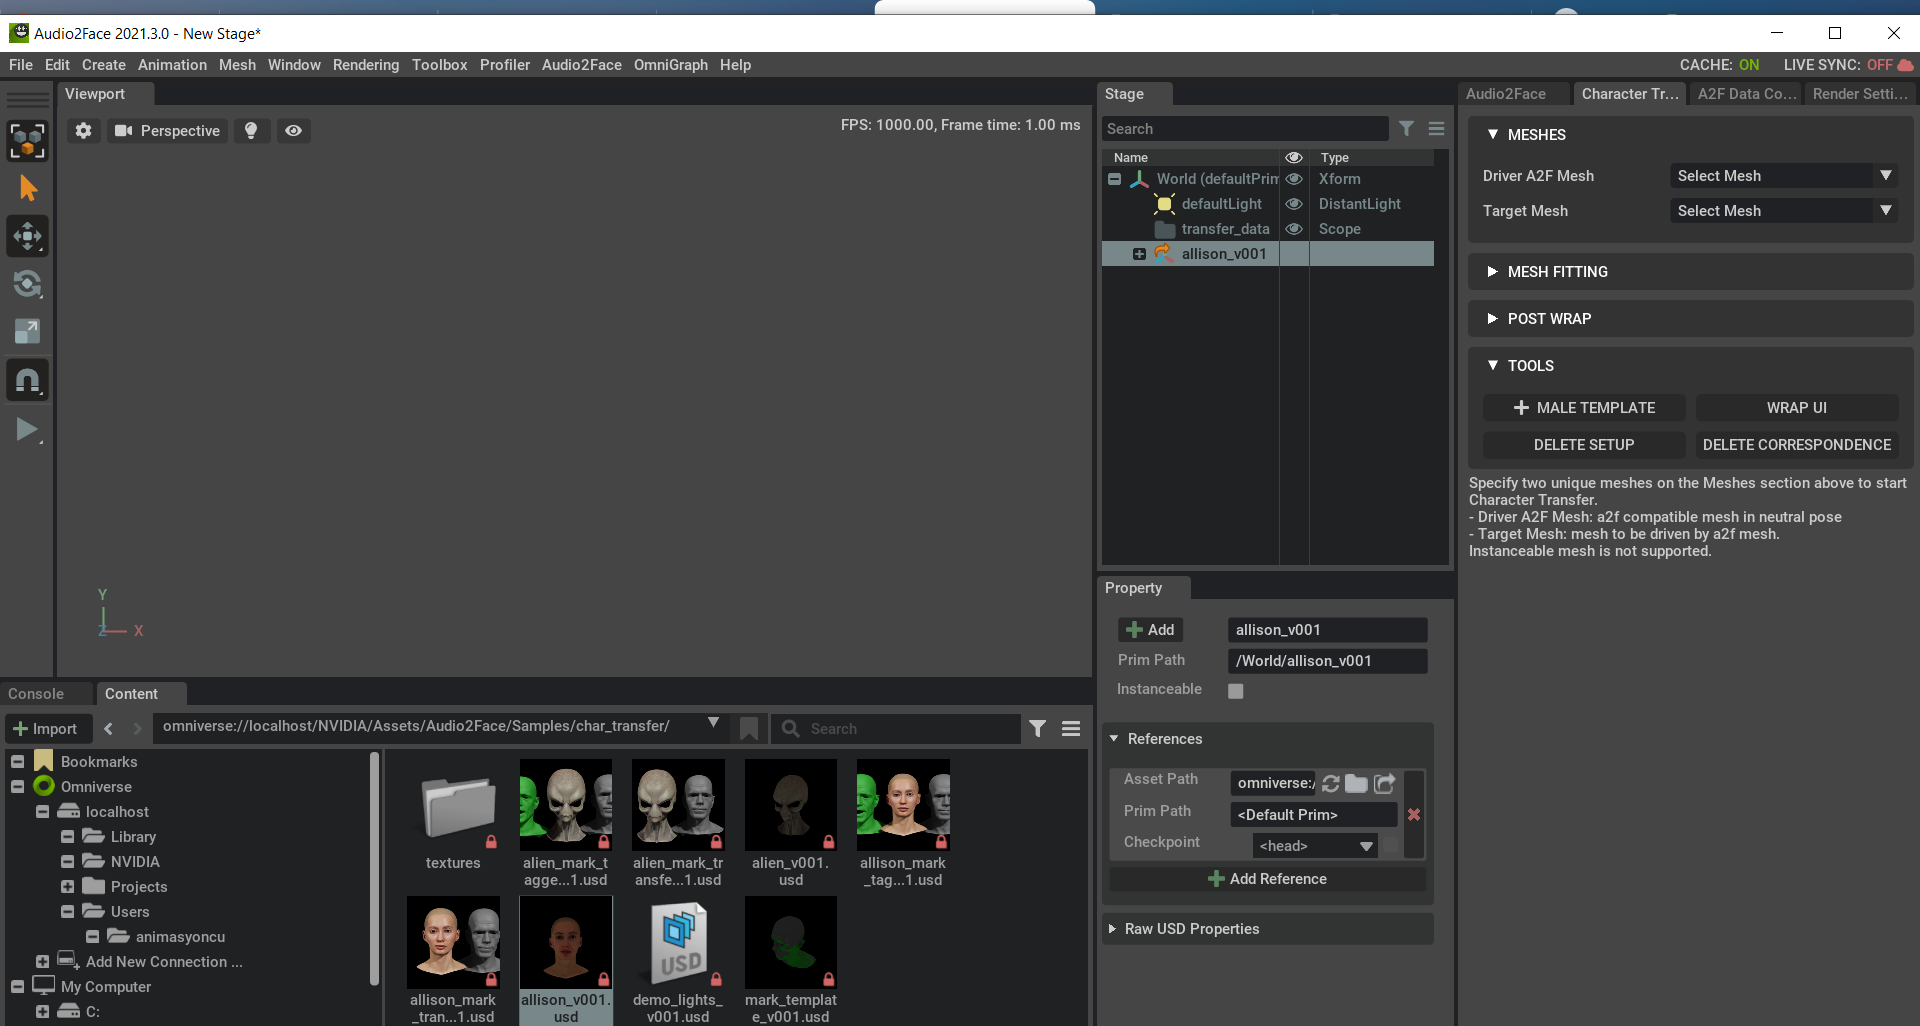1920x1026 pixels.
Task: Switch to A2F Data Conversion tab
Action: 1746,94
